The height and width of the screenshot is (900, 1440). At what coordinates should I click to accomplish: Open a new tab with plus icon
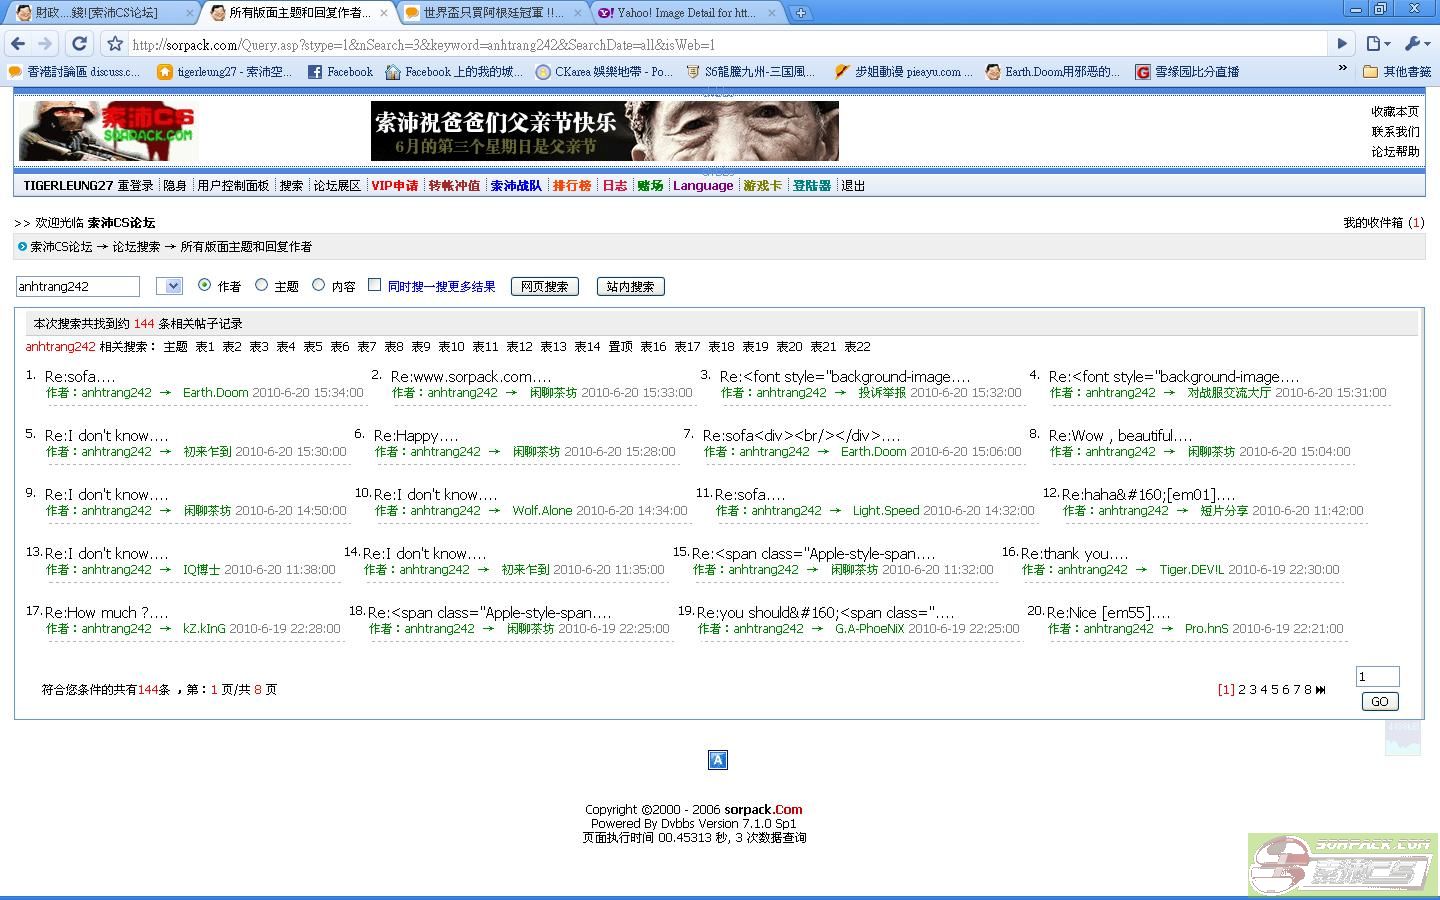click(801, 13)
